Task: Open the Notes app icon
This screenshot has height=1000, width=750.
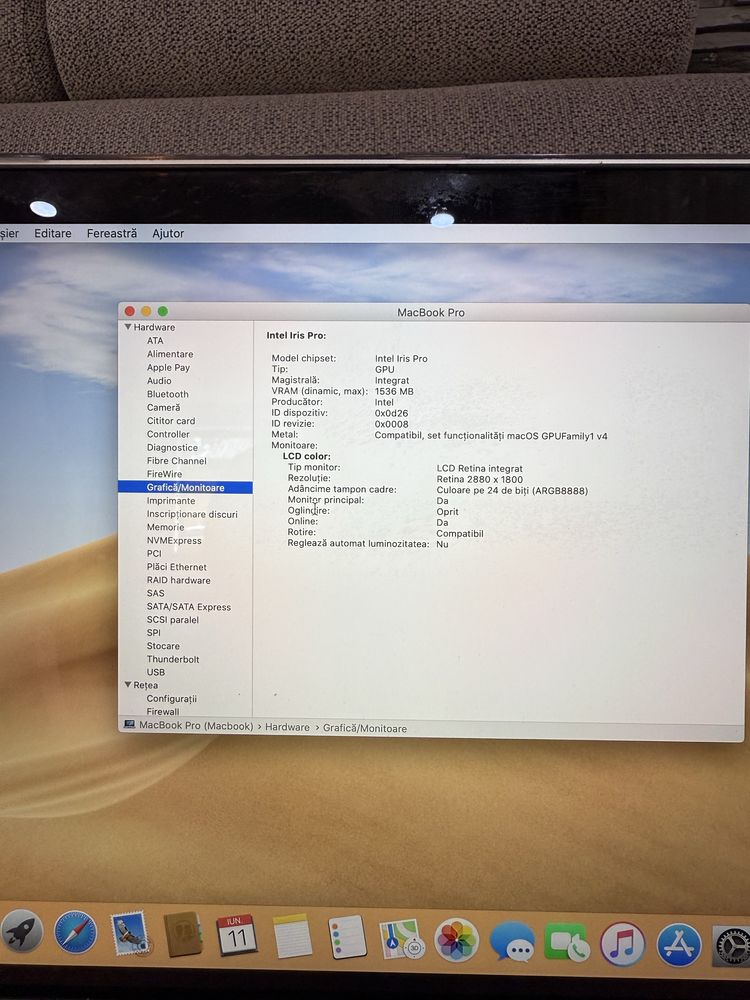Action: [292, 936]
